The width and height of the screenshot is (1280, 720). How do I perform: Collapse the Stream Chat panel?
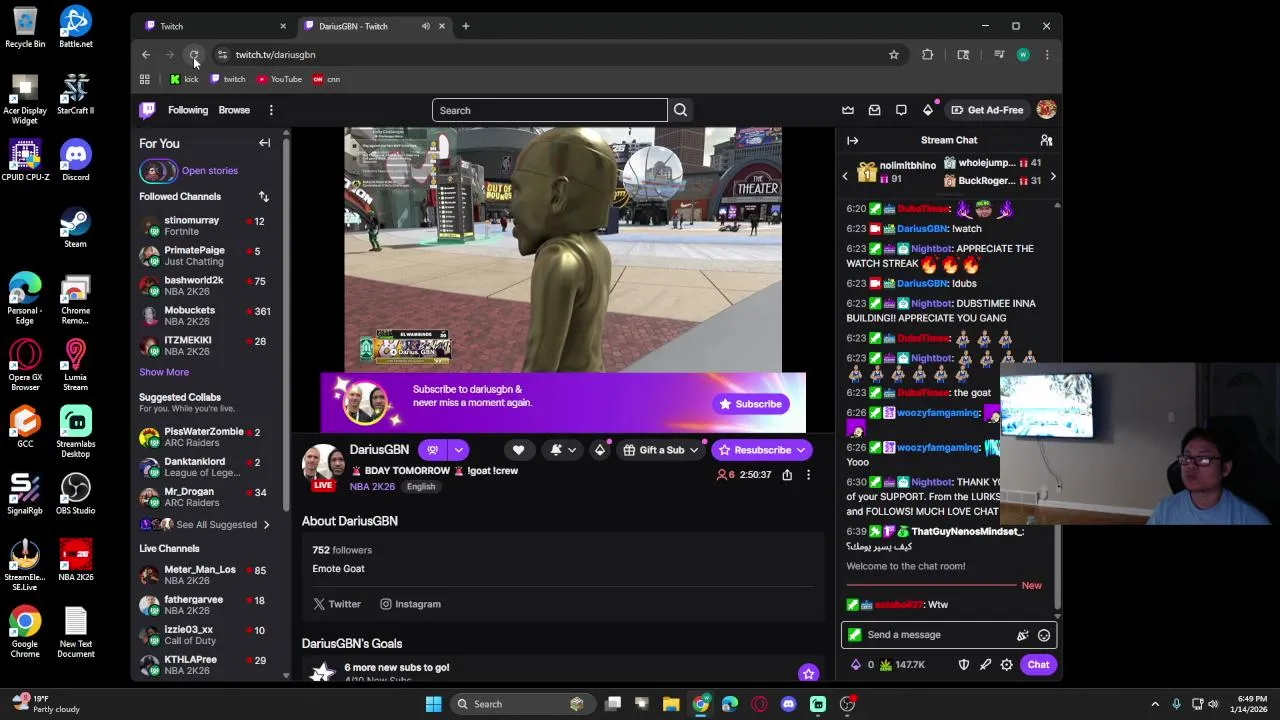coord(852,140)
